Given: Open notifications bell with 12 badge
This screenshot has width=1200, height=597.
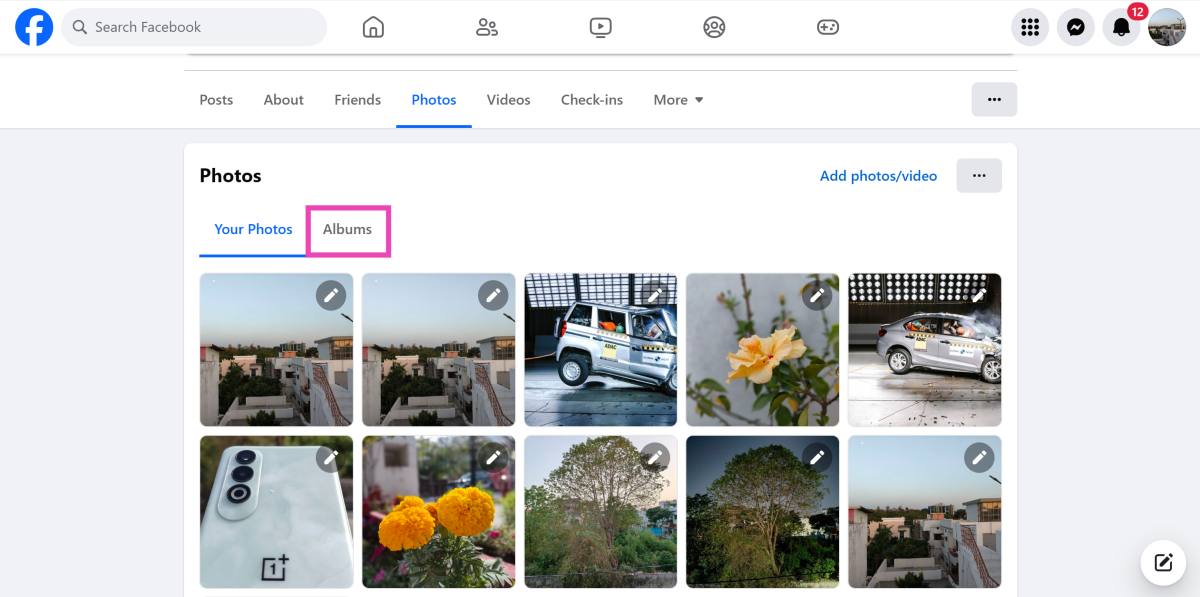Looking at the screenshot, I should click(x=1122, y=27).
